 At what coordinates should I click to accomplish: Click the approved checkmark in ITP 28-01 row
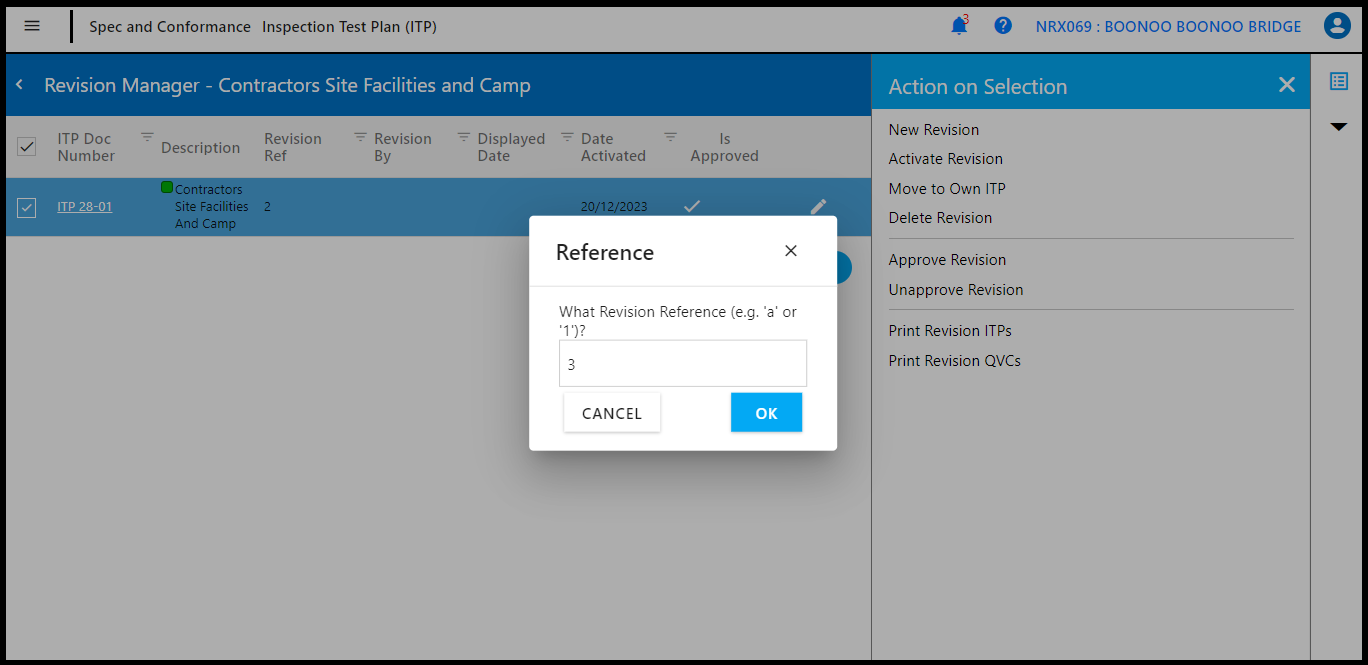691,206
